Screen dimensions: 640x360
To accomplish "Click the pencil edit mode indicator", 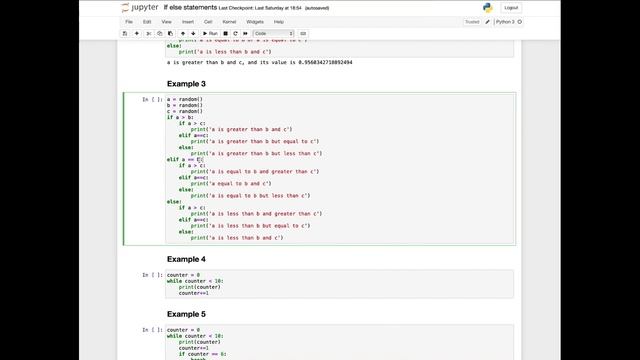I will pos(487,22).
